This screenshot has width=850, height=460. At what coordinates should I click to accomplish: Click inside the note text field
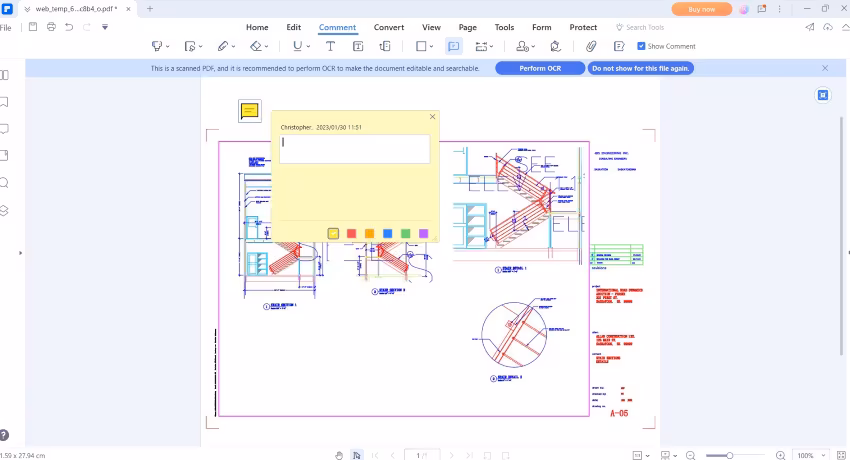[355, 148]
